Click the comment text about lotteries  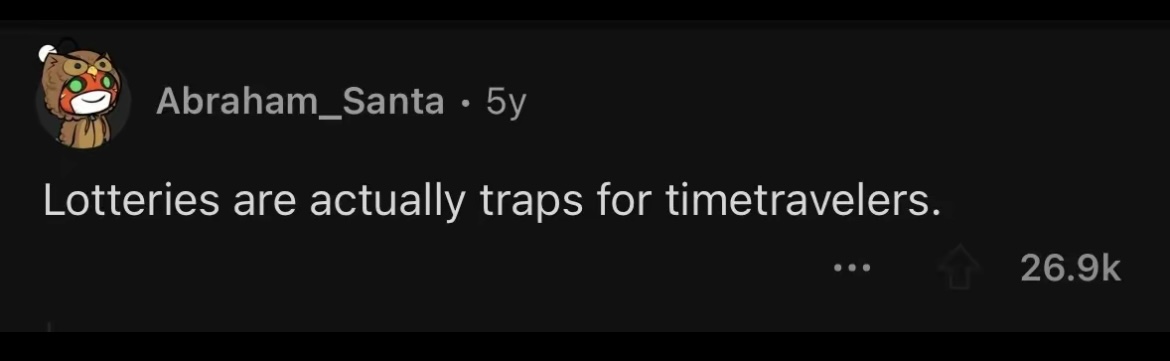tap(492, 201)
